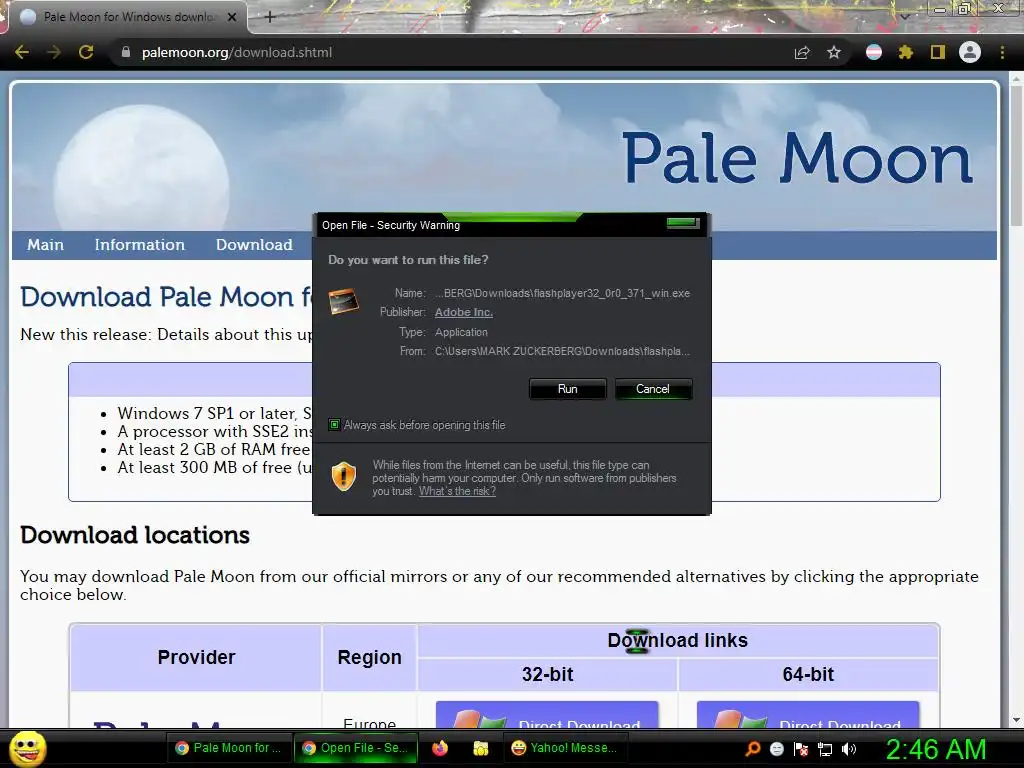
Task: Click the Pale Moon banner title
Action: [797, 157]
